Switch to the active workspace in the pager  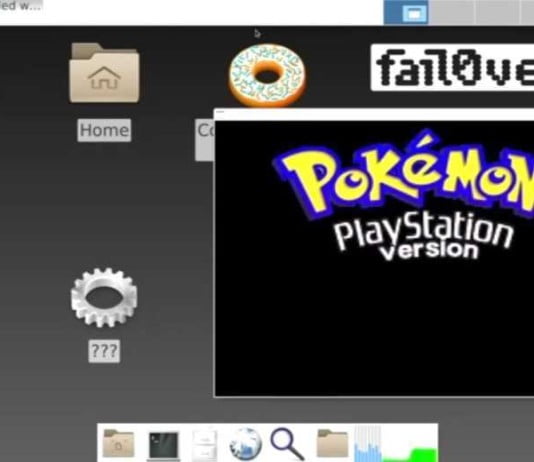point(406,12)
